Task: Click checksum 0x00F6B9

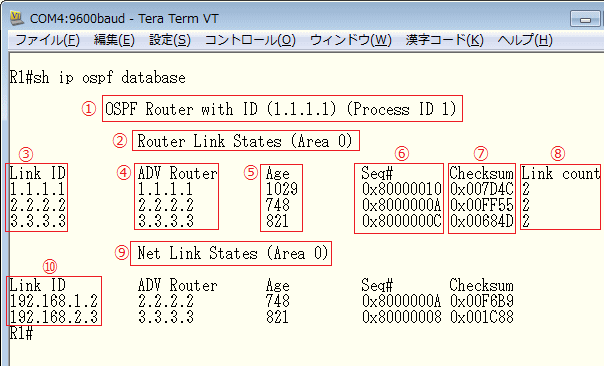Action: point(482,301)
